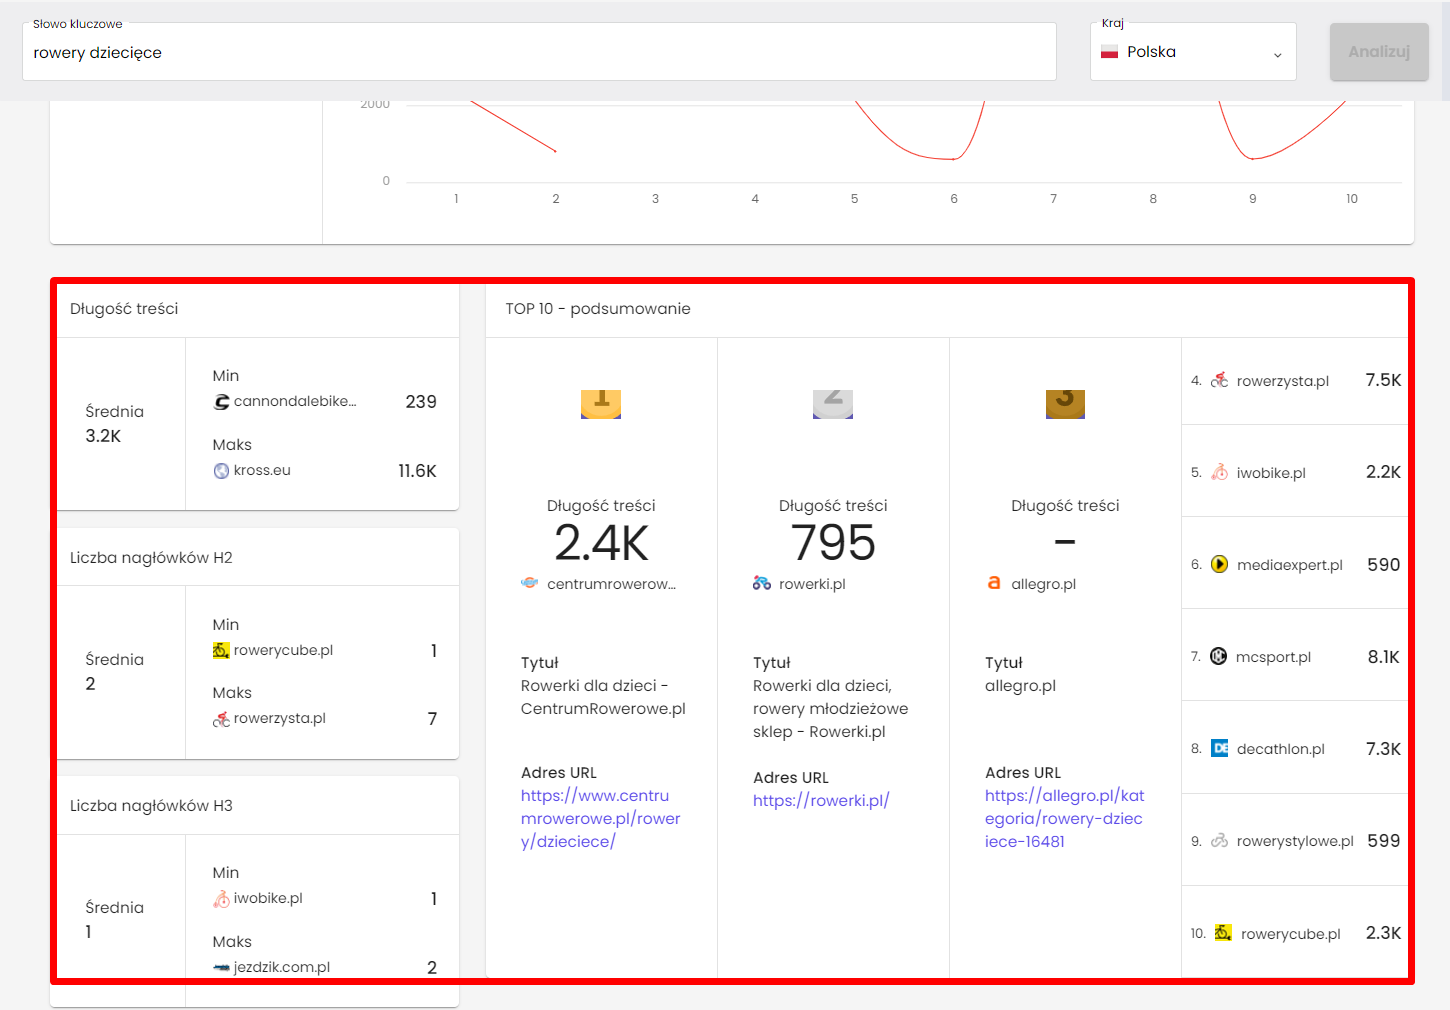1450x1010 pixels.
Task: Click the centrumrowerowe favicon icon
Action: tap(530, 583)
